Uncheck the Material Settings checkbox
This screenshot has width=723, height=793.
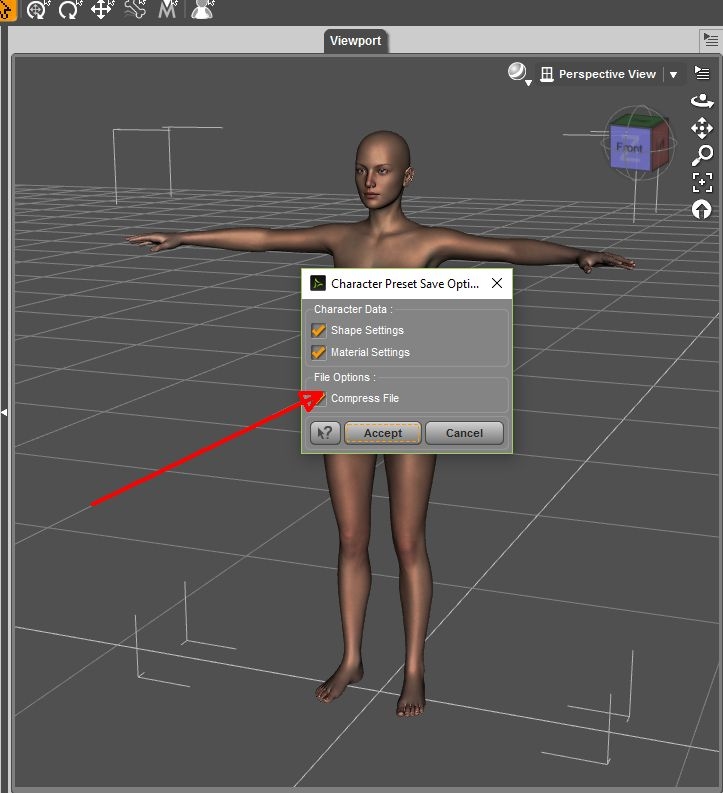pyautogui.click(x=319, y=352)
